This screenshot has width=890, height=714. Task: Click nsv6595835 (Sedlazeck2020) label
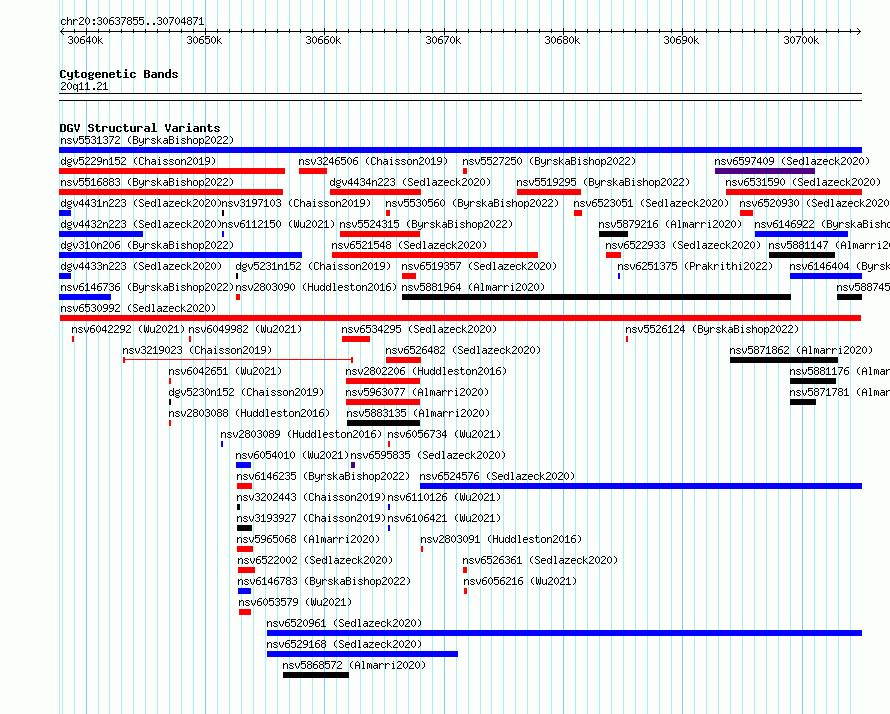click(x=428, y=455)
